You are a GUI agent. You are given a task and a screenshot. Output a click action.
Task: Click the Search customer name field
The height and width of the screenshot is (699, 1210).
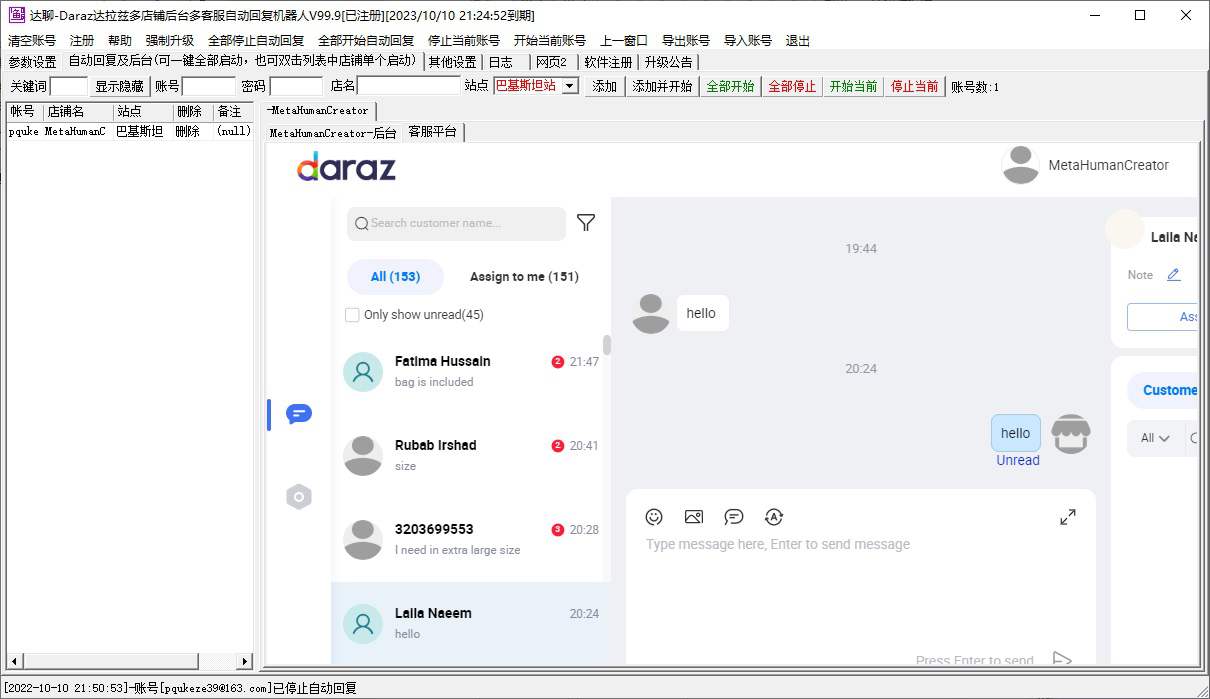[x=463, y=223]
